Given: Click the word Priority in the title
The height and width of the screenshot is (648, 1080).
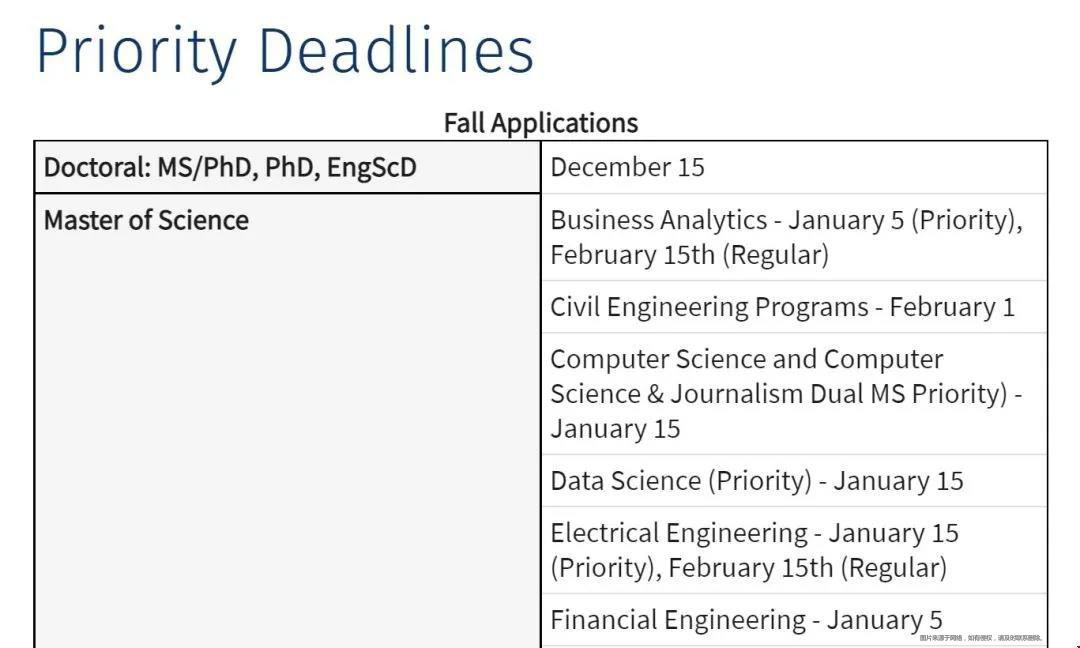Looking at the screenshot, I should point(136,54).
